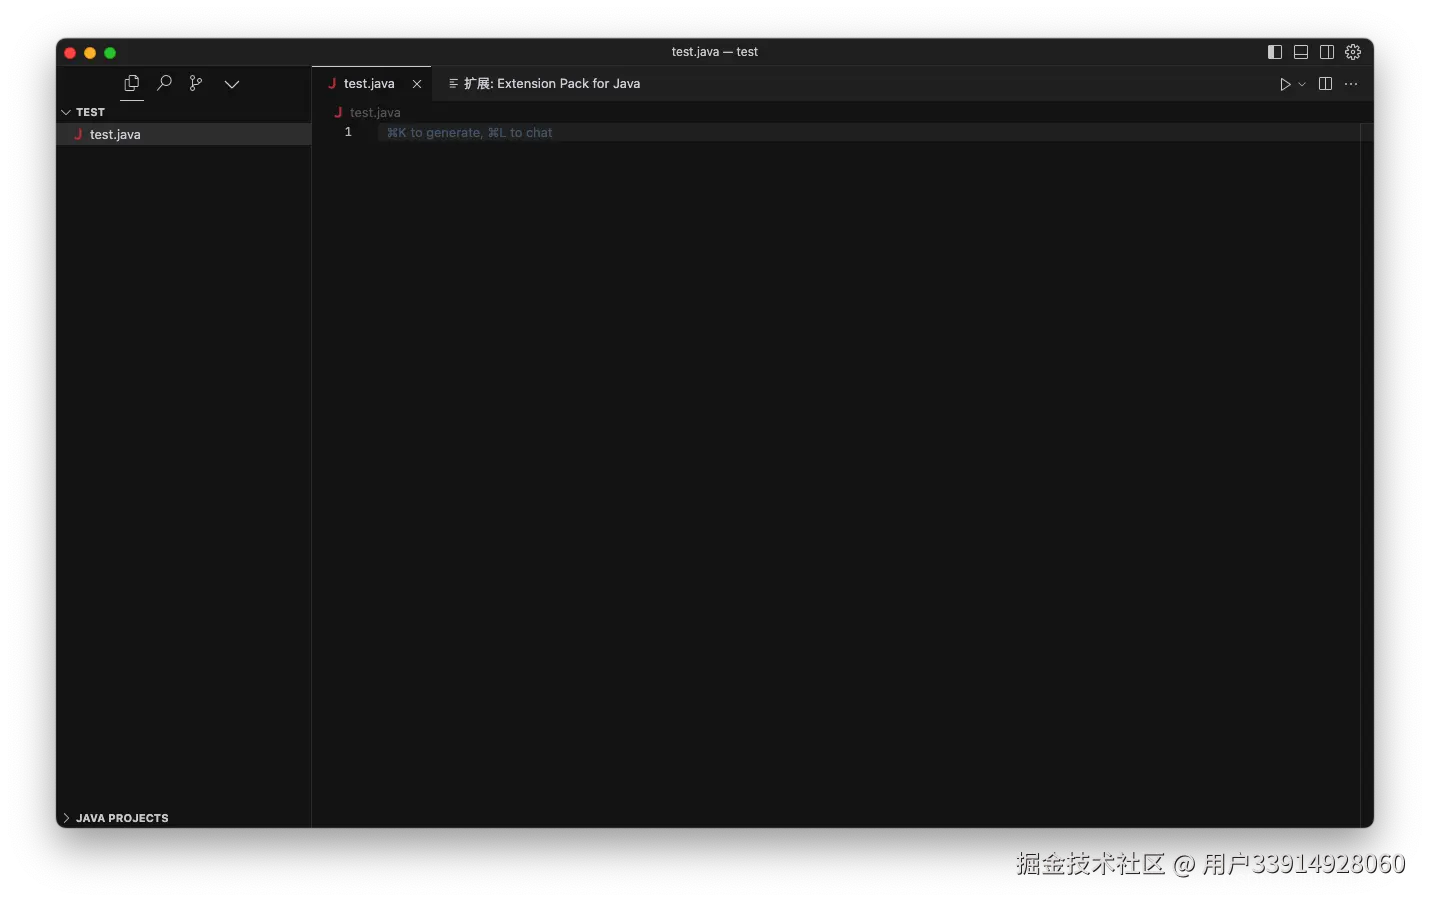Split the editor to the right

(1325, 84)
